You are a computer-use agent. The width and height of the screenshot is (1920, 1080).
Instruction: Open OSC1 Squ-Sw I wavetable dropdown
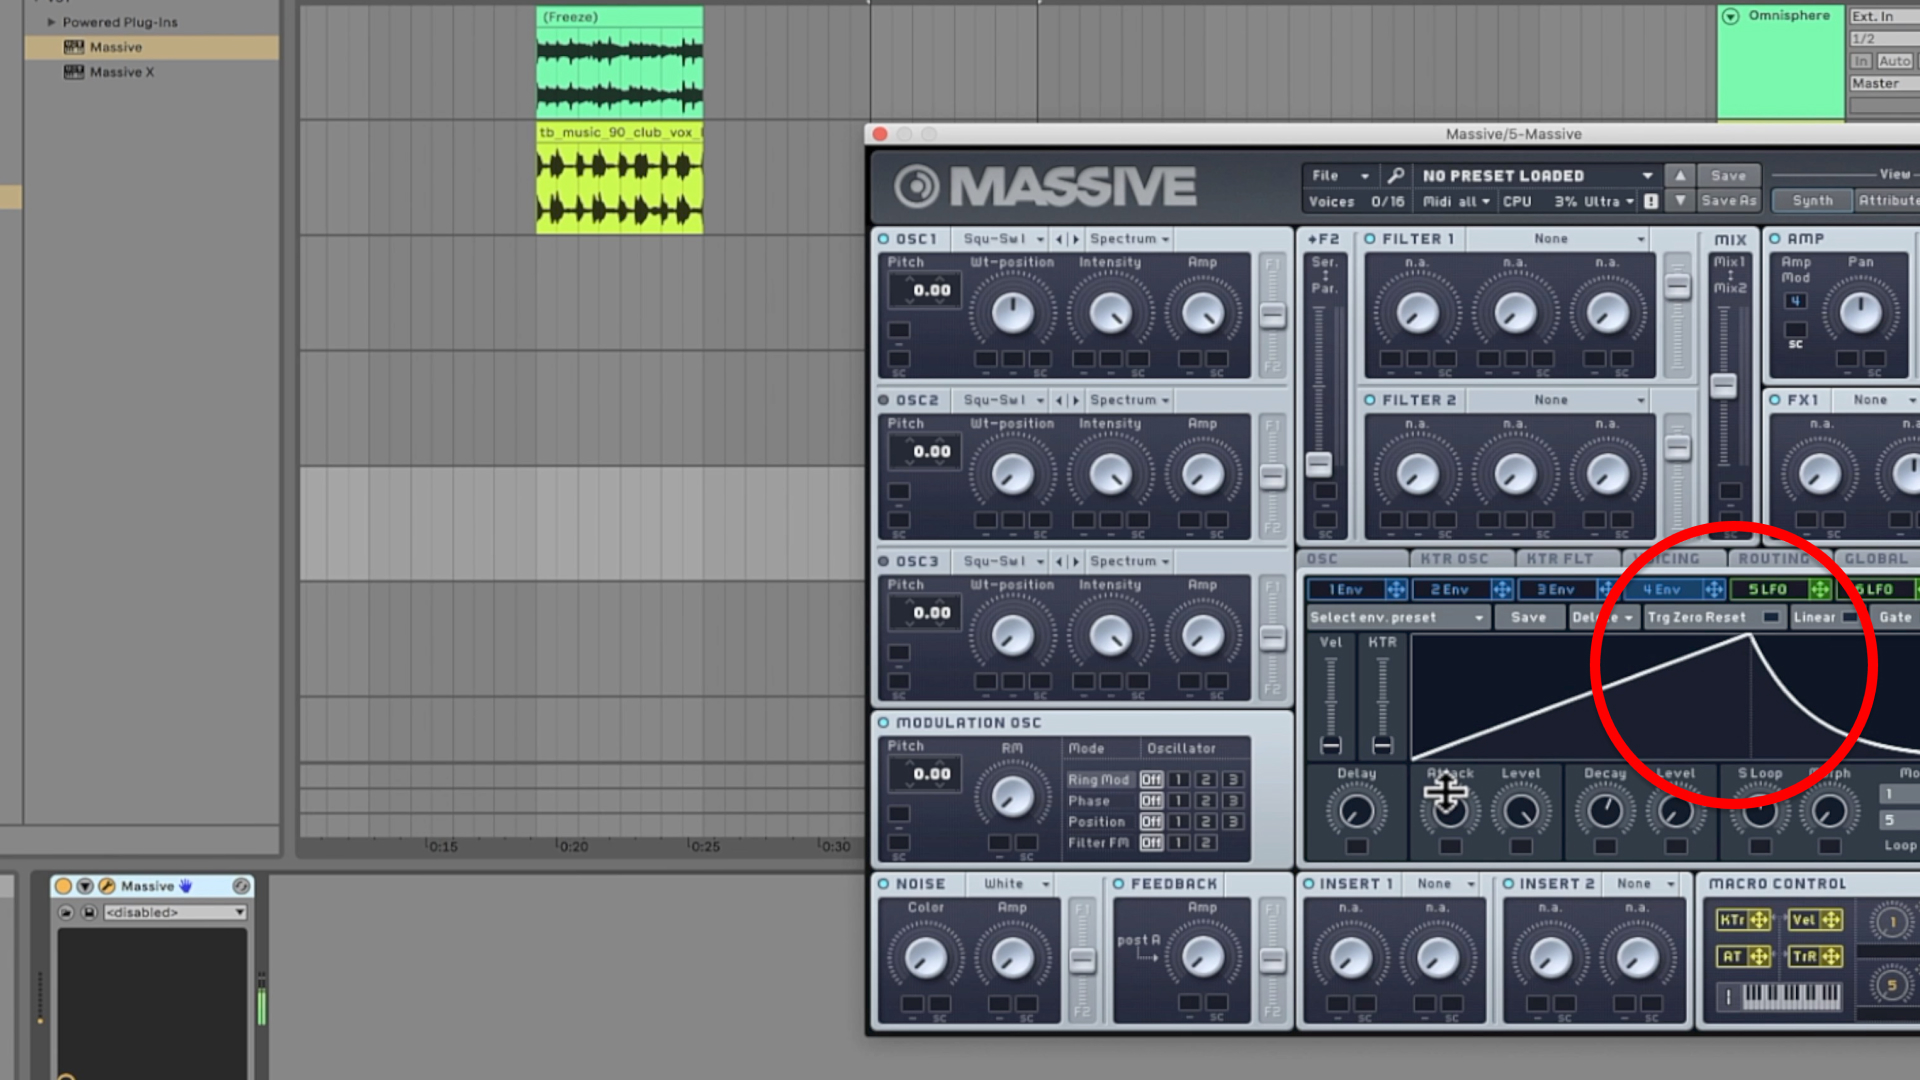click(1003, 239)
